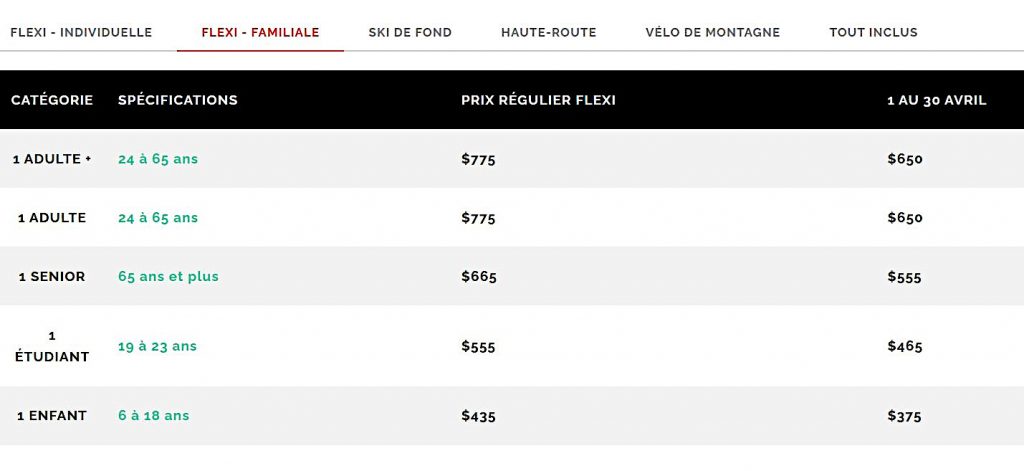The image size is (1024, 471).
Task: Switch to the Ski de Fond tab
Action: (x=410, y=32)
